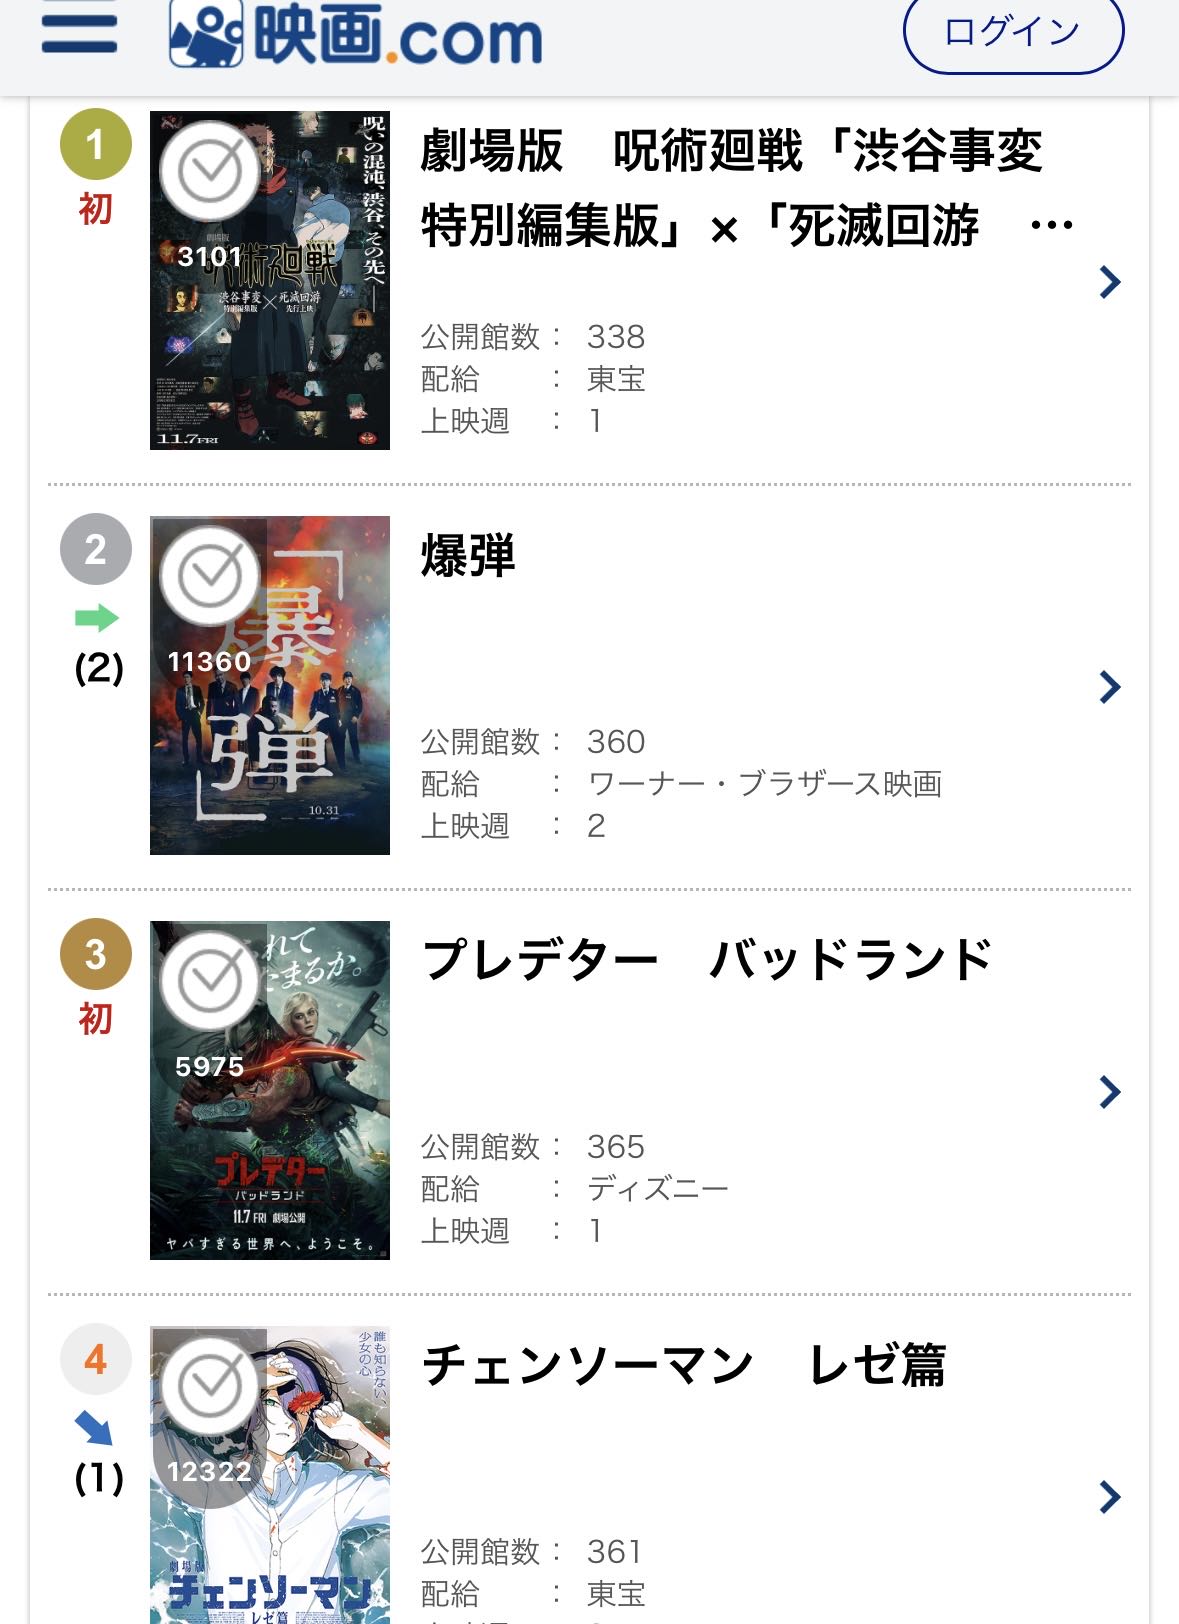Expand the 爆弾 entry chevron
Screen dimensions: 1179x1624
point(1109,687)
